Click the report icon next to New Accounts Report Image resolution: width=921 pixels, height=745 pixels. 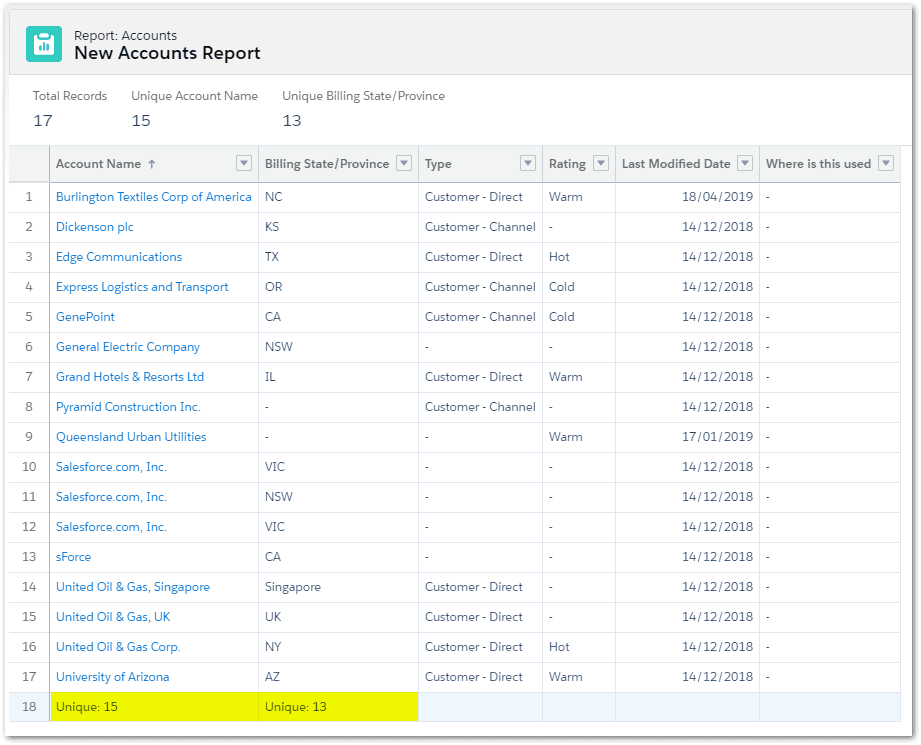point(44,44)
